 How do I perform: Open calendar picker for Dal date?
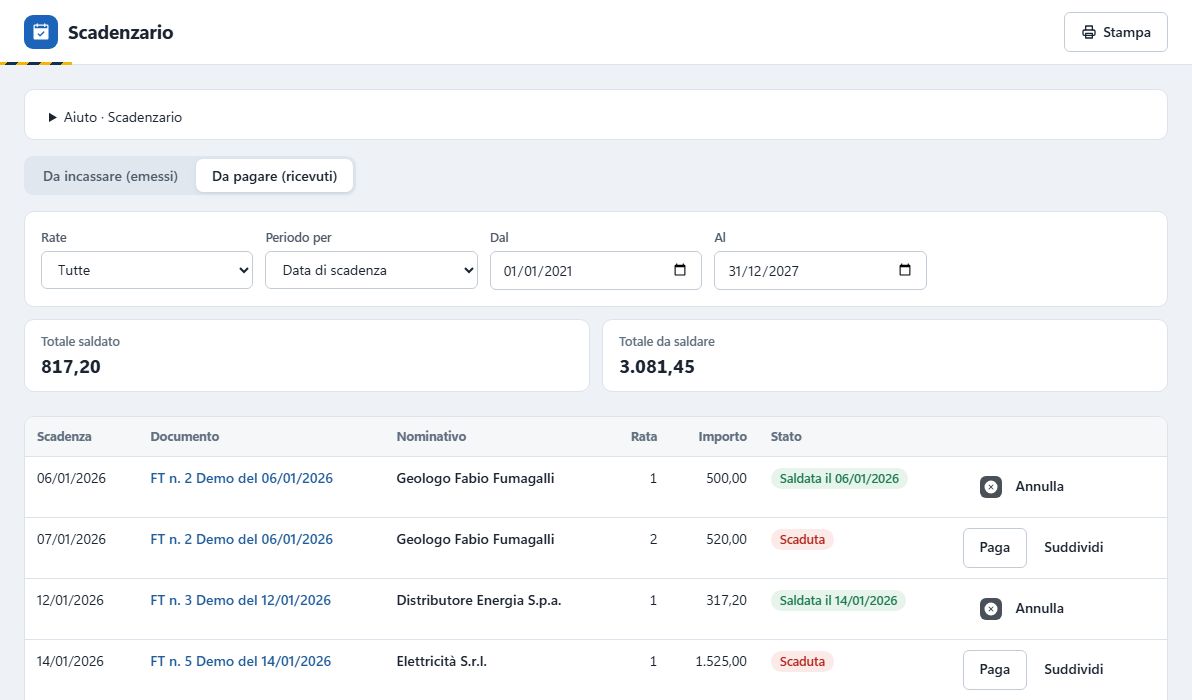coord(680,270)
